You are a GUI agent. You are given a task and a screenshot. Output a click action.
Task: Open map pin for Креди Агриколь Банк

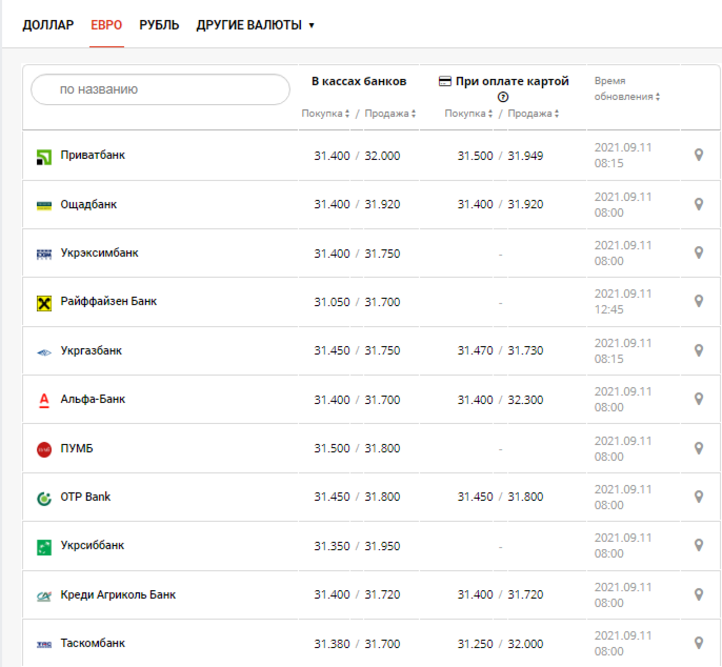coord(699,594)
